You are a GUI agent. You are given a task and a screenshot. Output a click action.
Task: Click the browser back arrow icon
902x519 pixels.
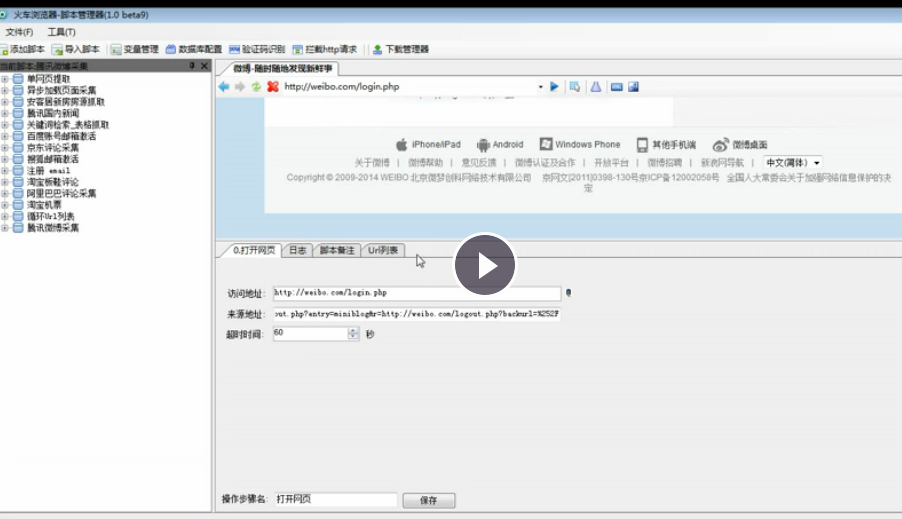pos(224,87)
